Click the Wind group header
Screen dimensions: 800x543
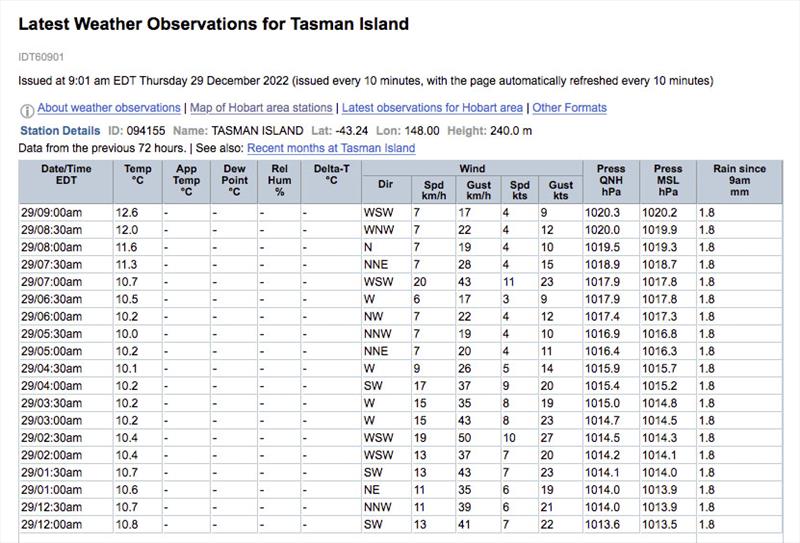click(472, 168)
